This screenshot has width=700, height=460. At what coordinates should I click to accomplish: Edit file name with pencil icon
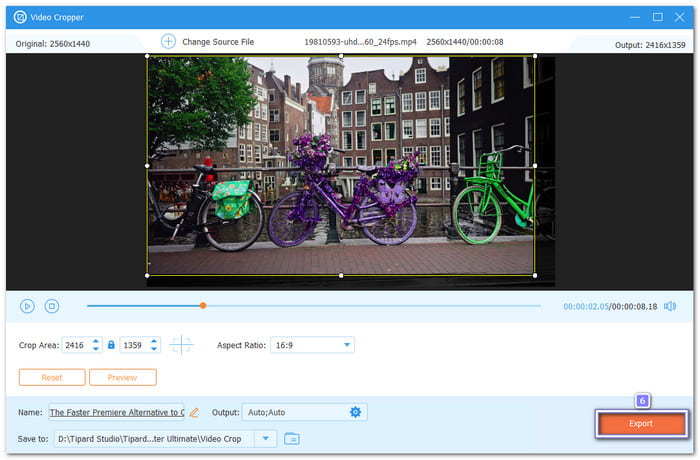[194, 412]
